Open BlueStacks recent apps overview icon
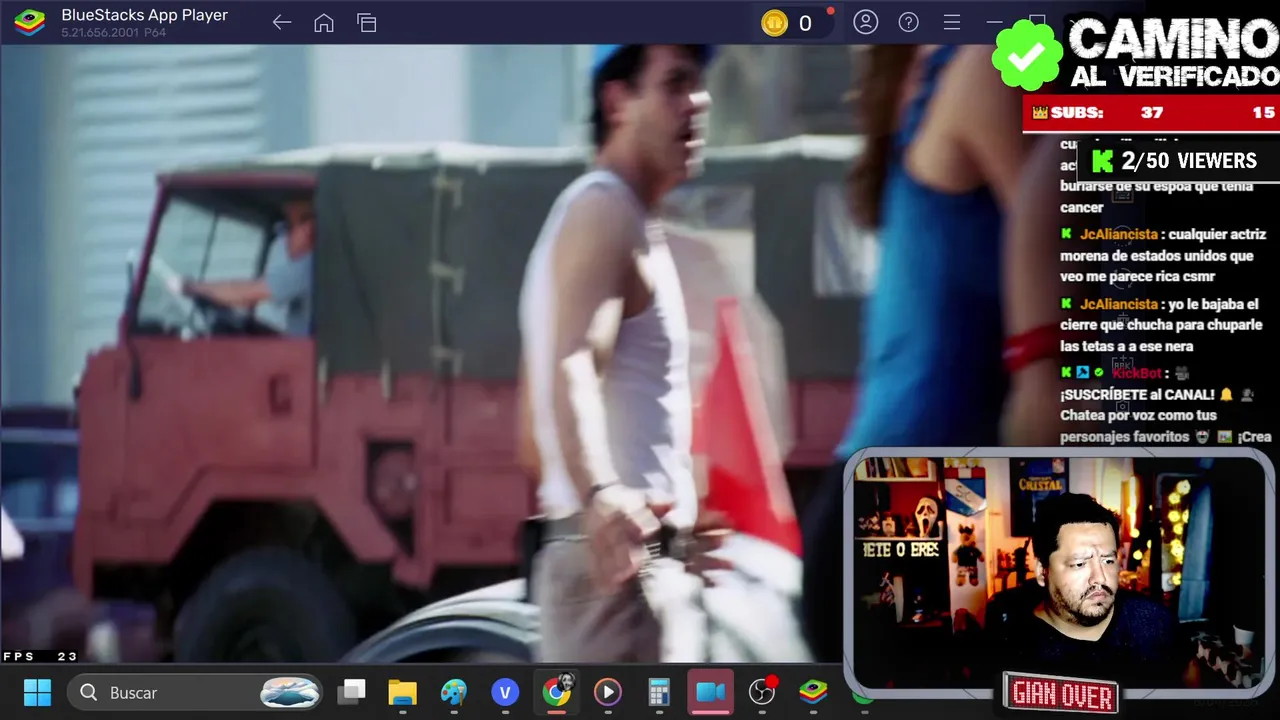The image size is (1280, 720). coord(367,22)
